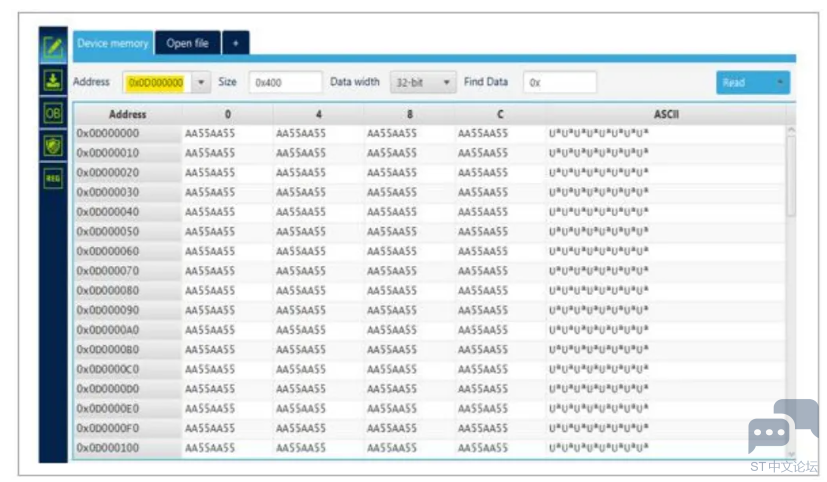Click the ASCII column header
827x482 pixels.
pos(666,115)
